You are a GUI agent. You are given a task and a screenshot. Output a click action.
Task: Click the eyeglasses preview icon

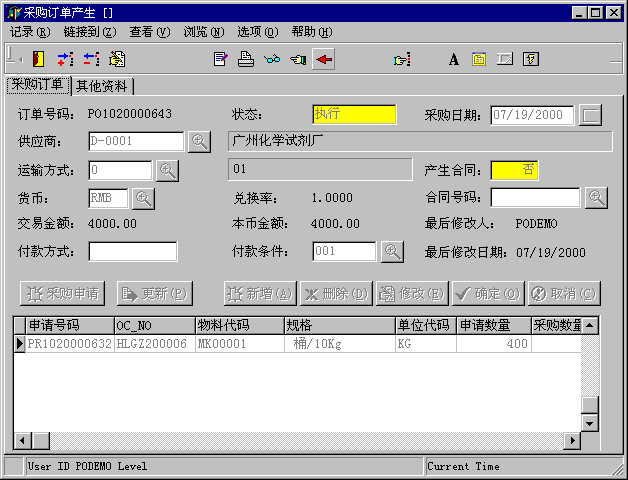272,59
